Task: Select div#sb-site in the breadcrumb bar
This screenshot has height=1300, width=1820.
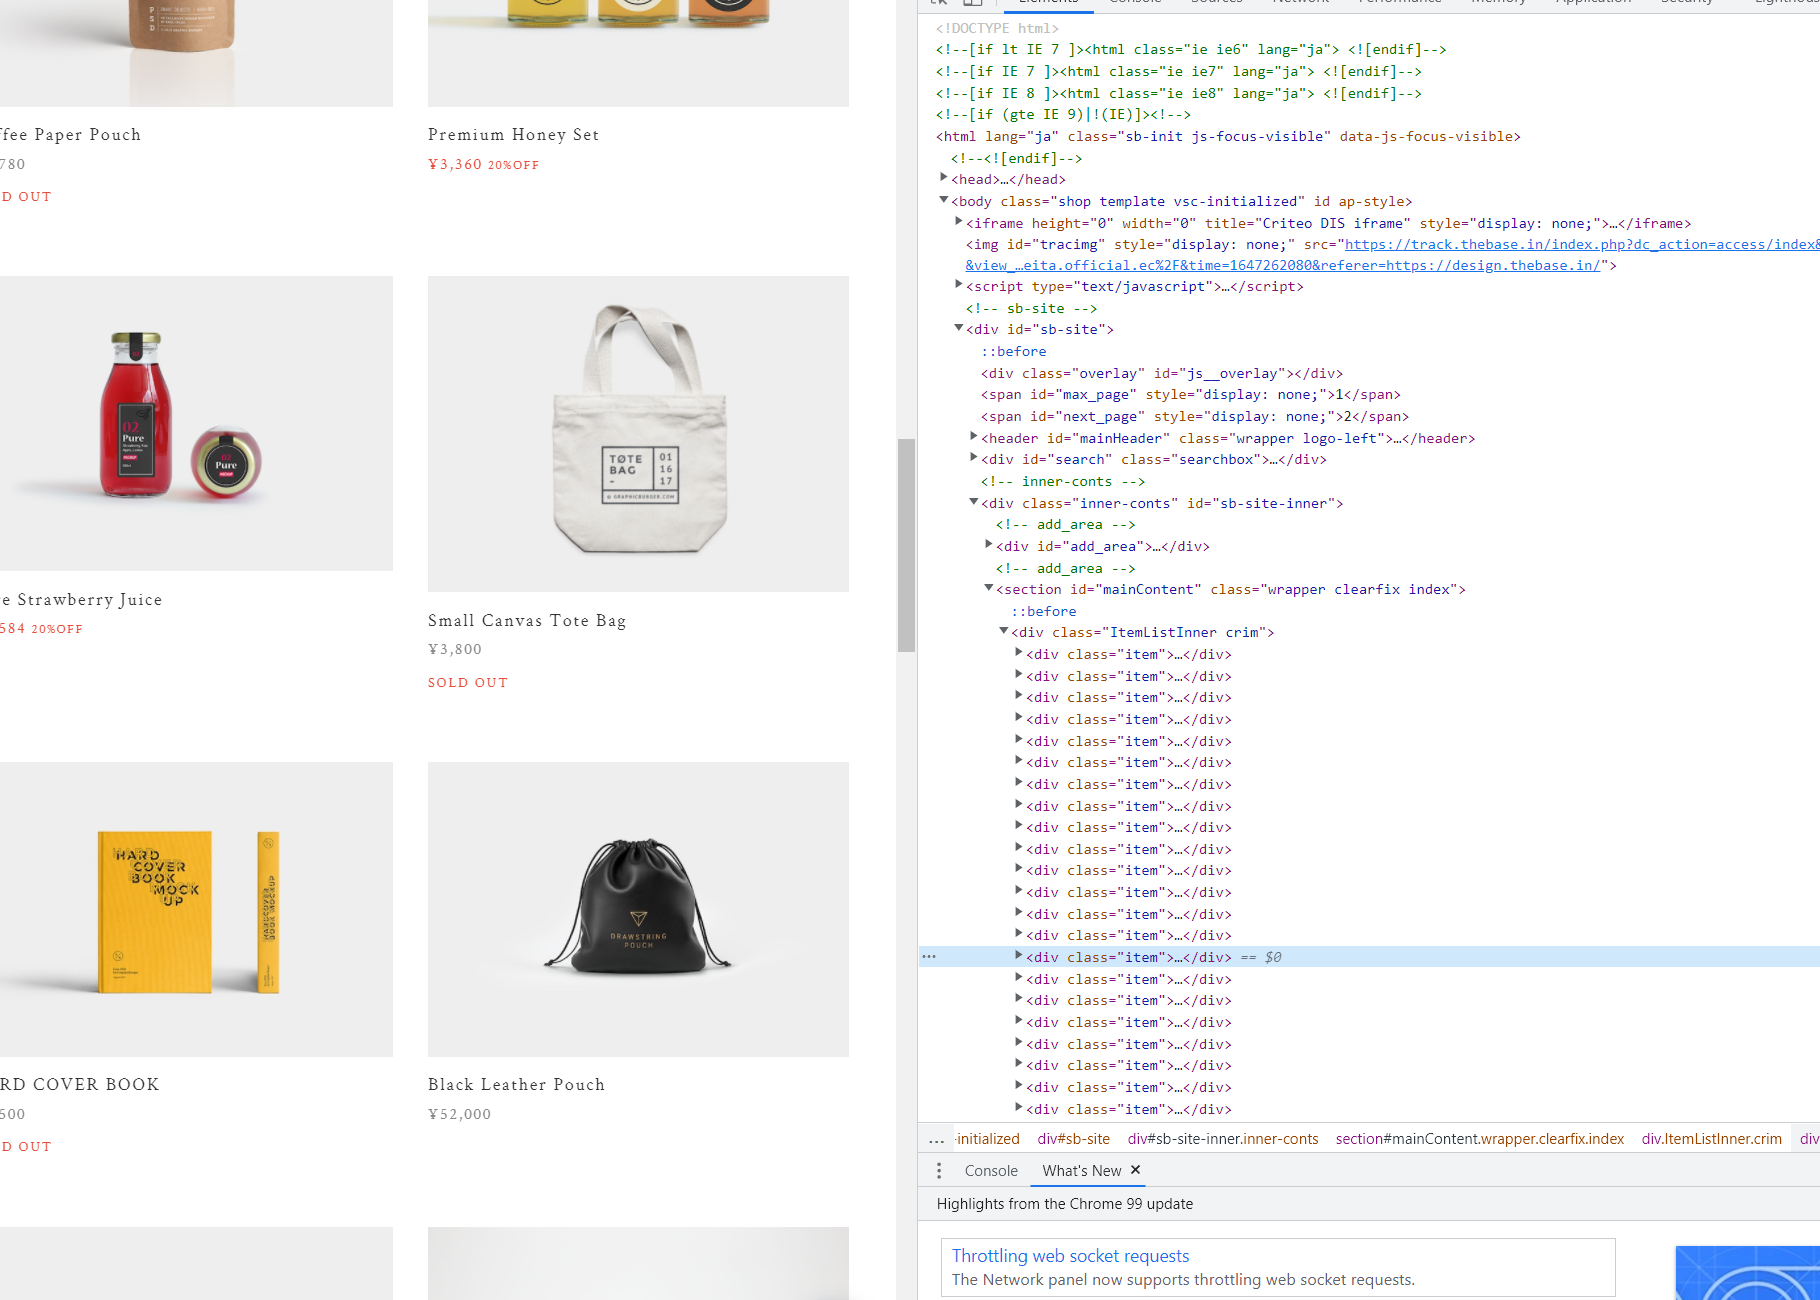Action: tap(1073, 1139)
